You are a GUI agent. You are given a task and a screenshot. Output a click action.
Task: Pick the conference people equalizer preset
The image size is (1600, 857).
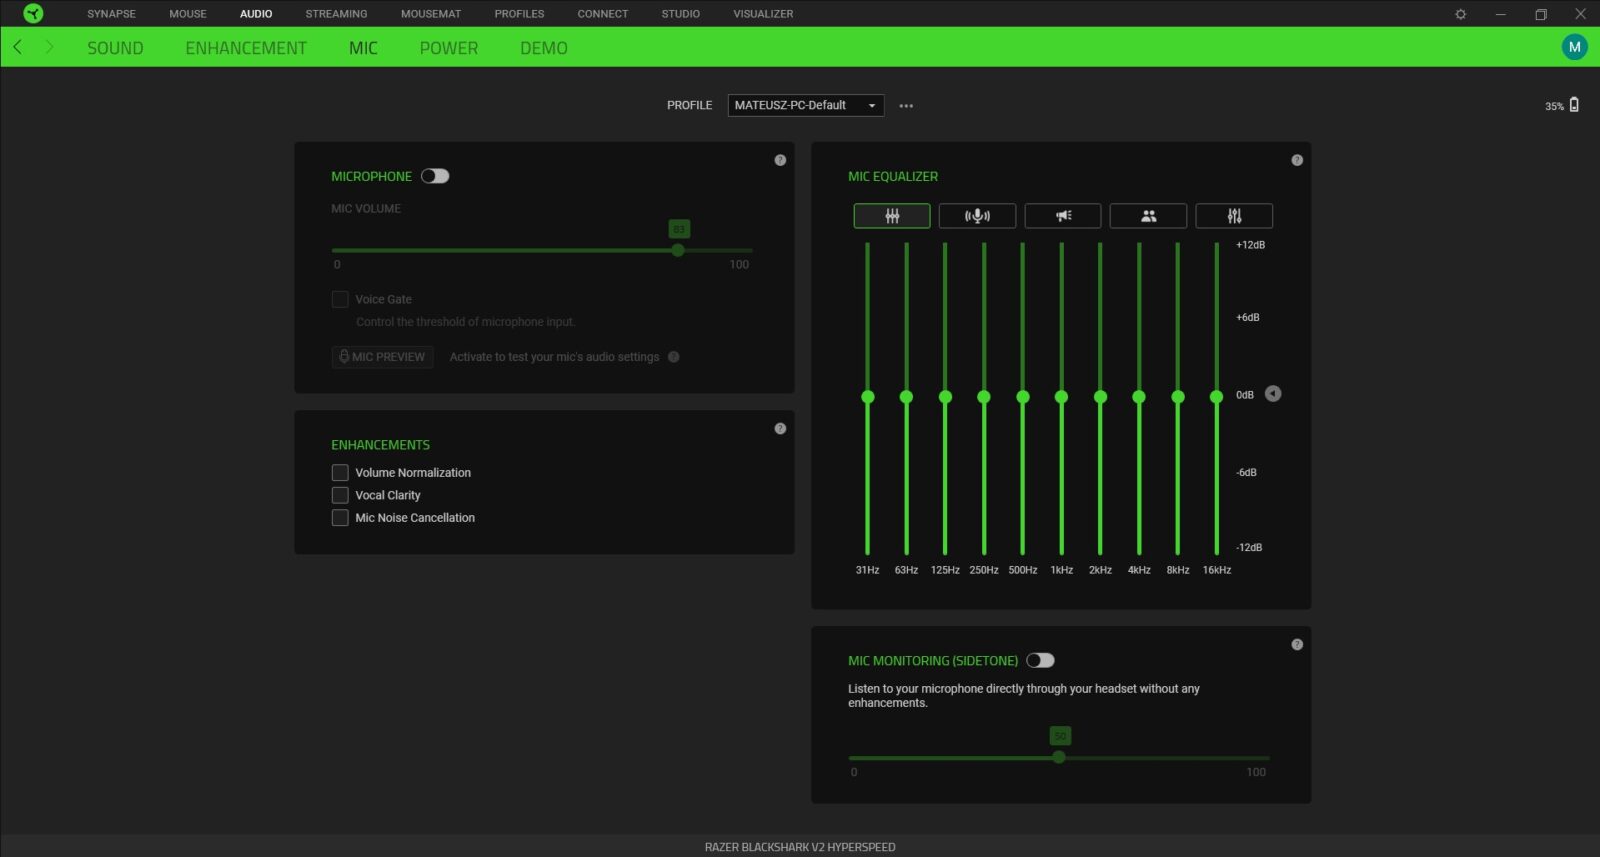(1148, 216)
